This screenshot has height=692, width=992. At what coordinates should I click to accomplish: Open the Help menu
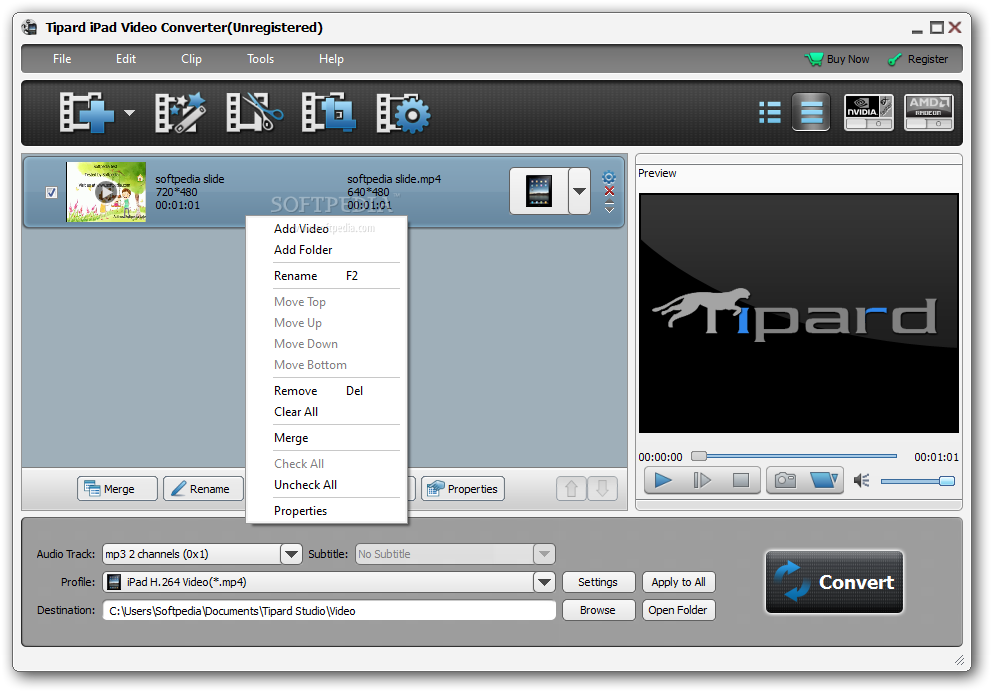(332, 59)
